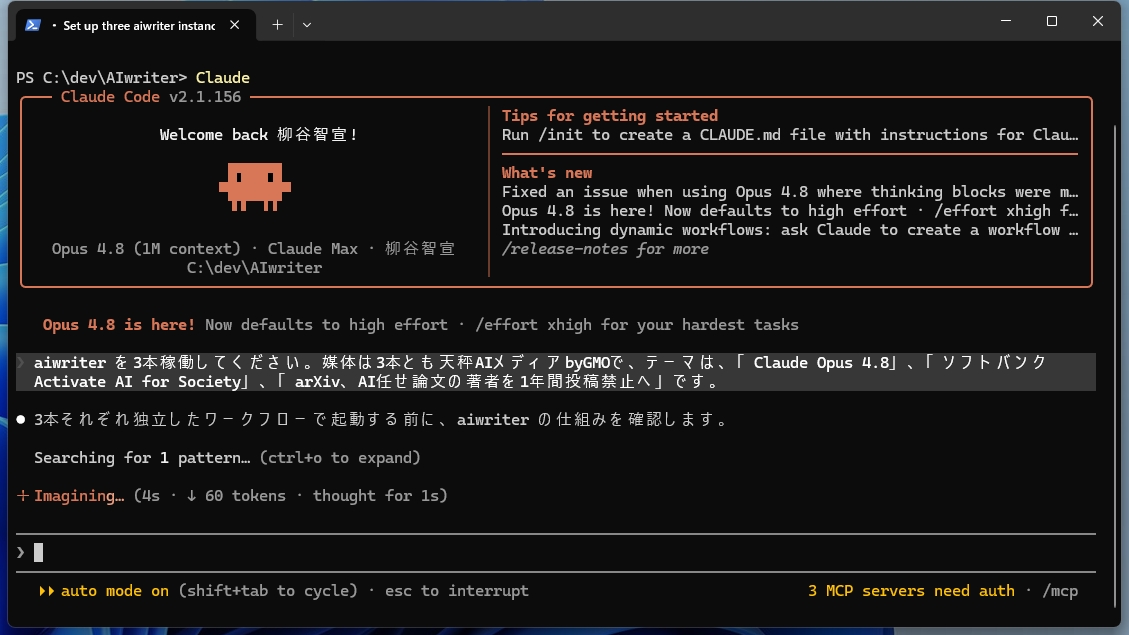Viewport: 1129px width, 635px height.
Task: Click the '/release-notes for more' text
Action: [x=605, y=249]
